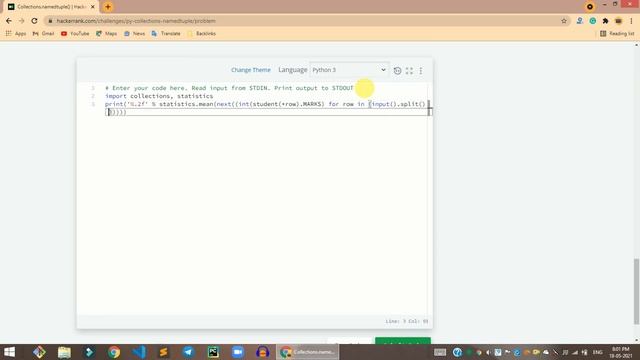Click the page vertical scrollbar thumb
This screenshot has width=640, height=360.
637,291
